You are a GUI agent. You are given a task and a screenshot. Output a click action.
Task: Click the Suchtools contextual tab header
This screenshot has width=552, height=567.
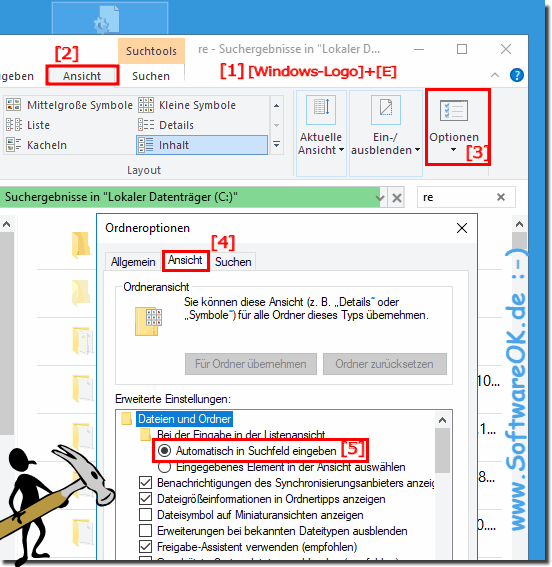click(x=151, y=51)
